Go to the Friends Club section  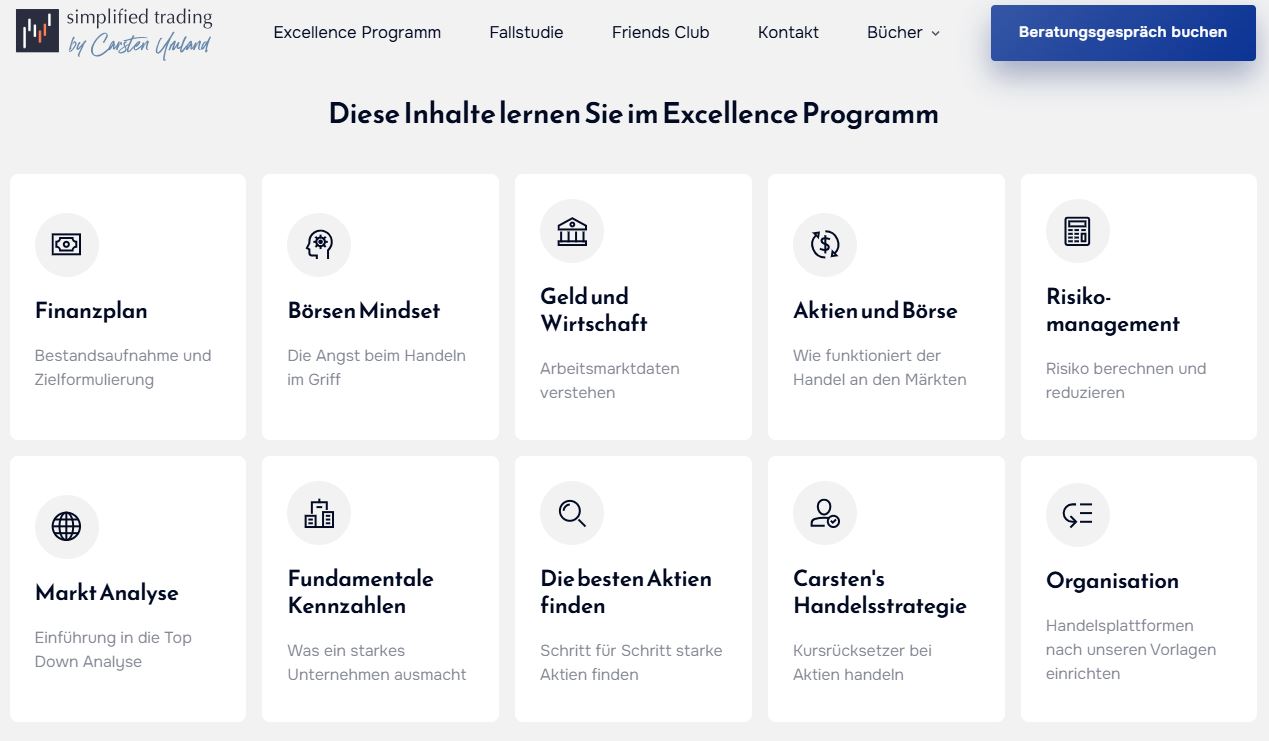[x=660, y=32]
